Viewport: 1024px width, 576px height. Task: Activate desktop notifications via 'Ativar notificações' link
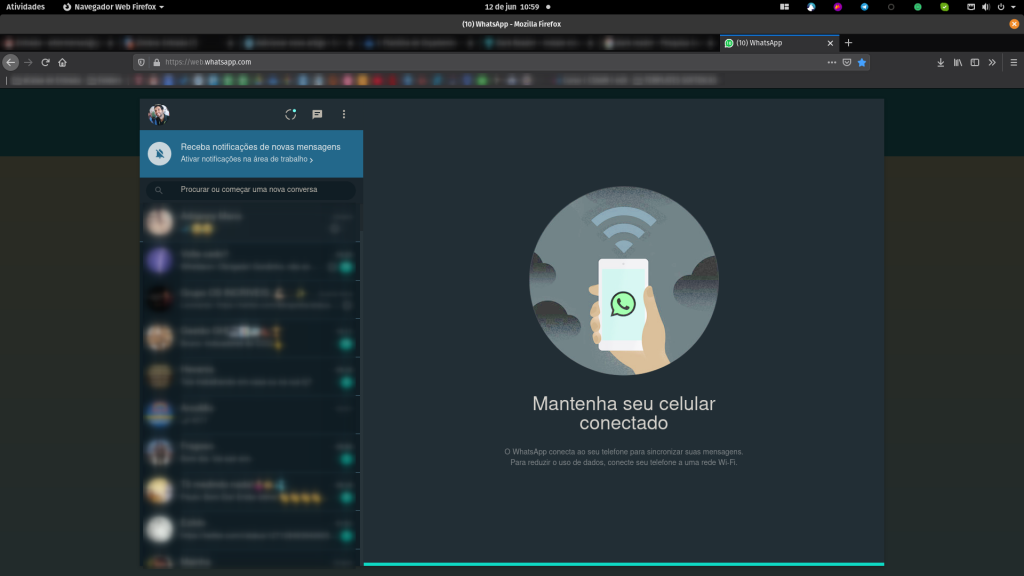247,159
